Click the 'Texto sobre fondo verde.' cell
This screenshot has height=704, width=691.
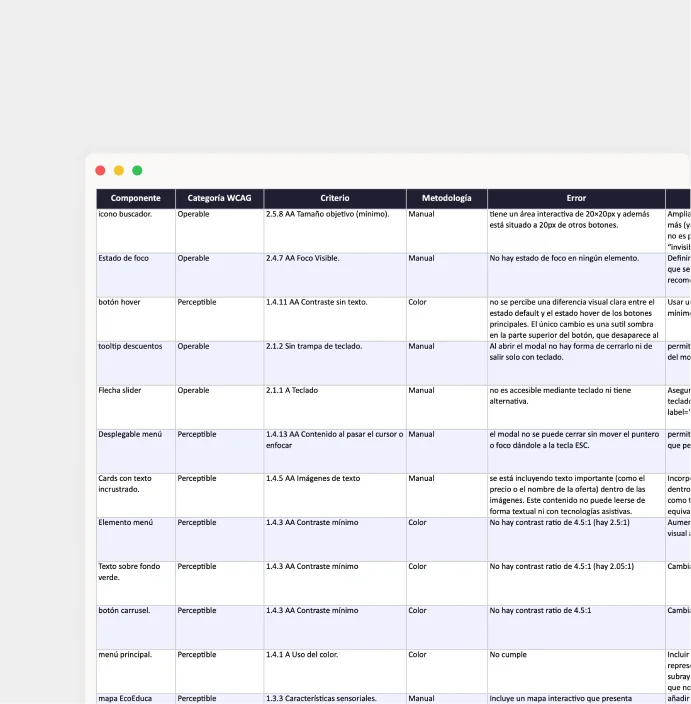136,583
